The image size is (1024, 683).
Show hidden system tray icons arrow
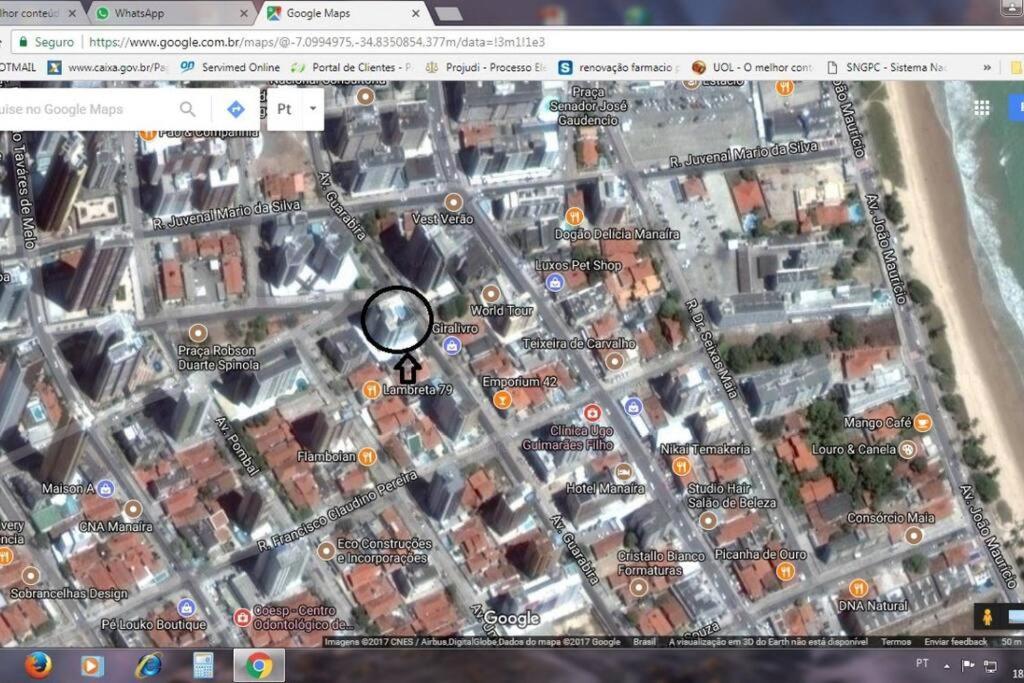point(946,665)
